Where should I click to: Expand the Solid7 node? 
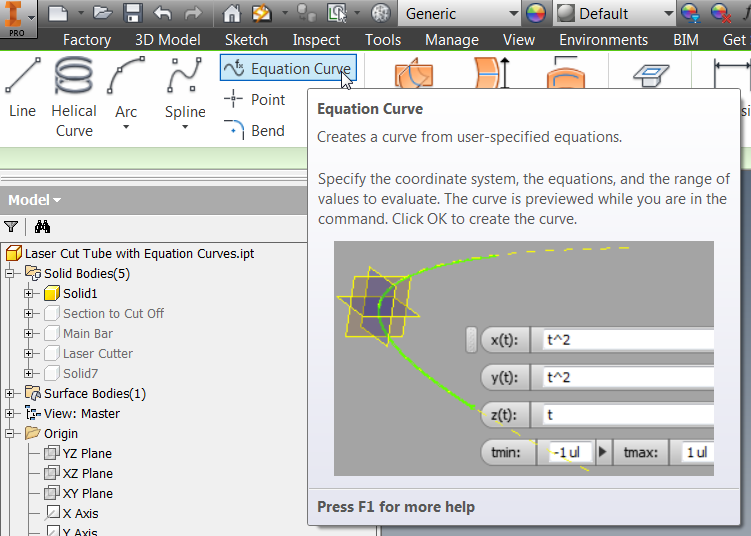(x=29, y=373)
